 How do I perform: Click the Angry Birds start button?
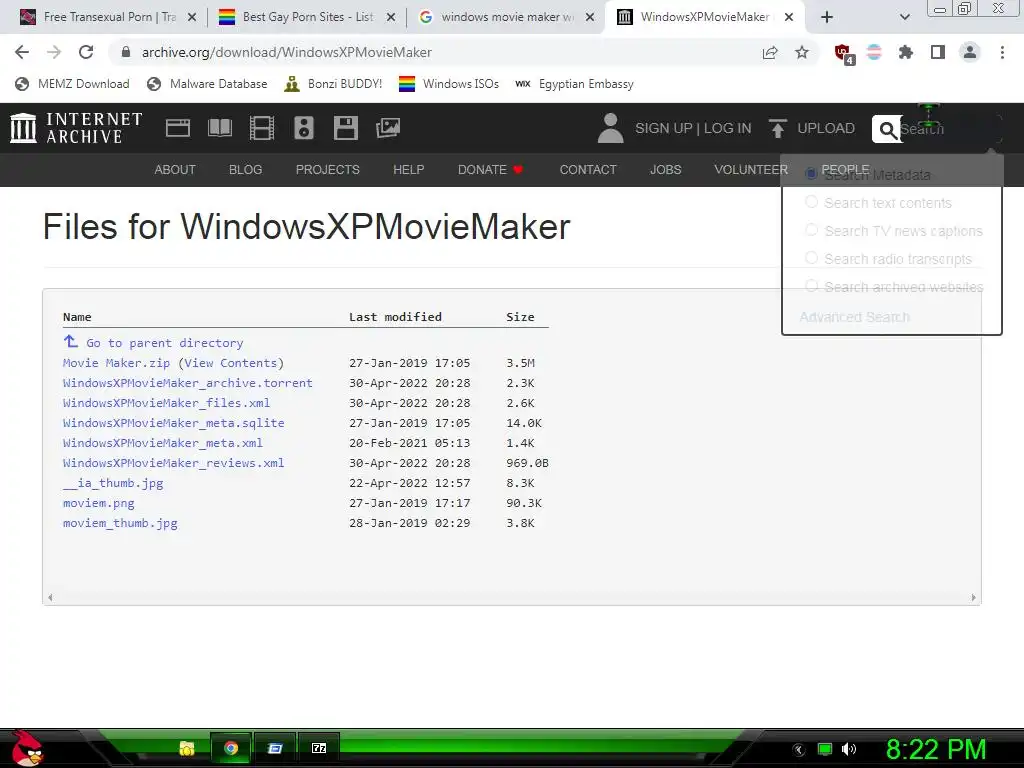[27, 748]
